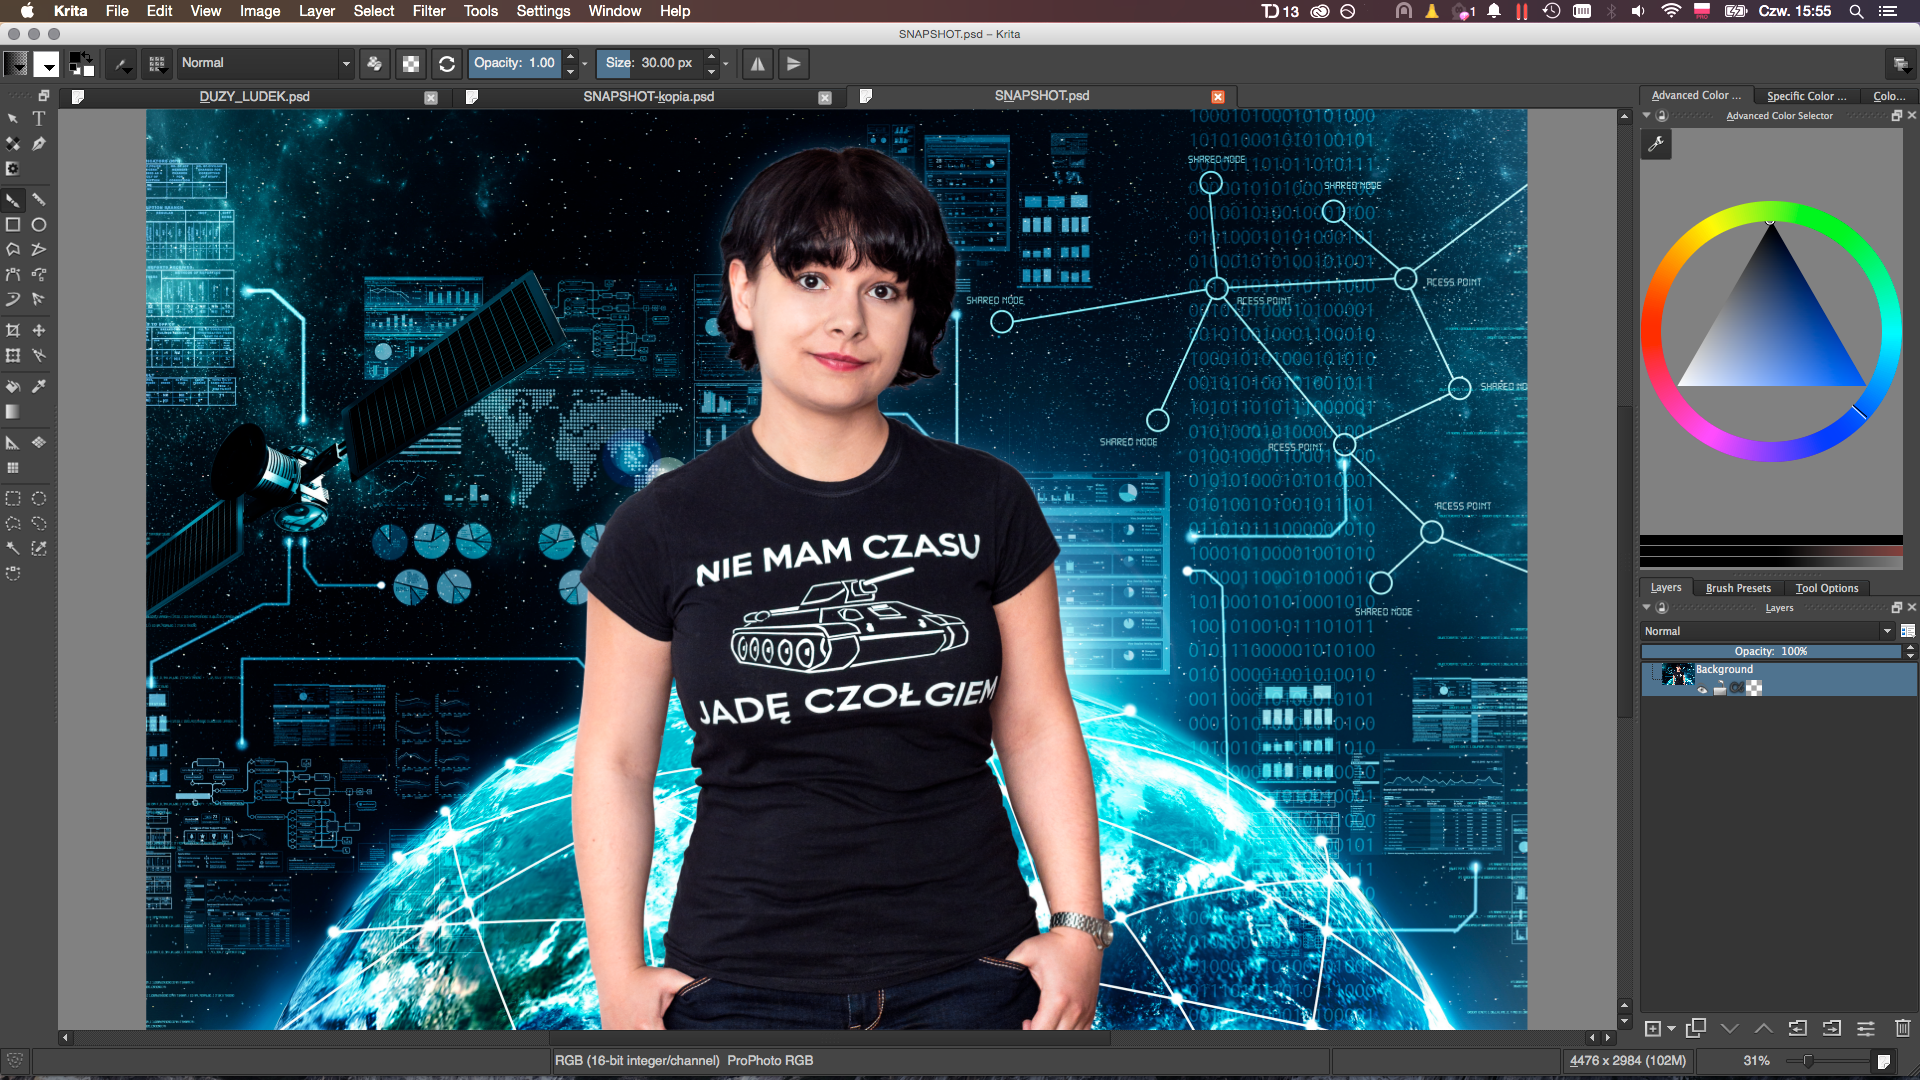Click the color selector settings wrench icon

click(x=1656, y=144)
